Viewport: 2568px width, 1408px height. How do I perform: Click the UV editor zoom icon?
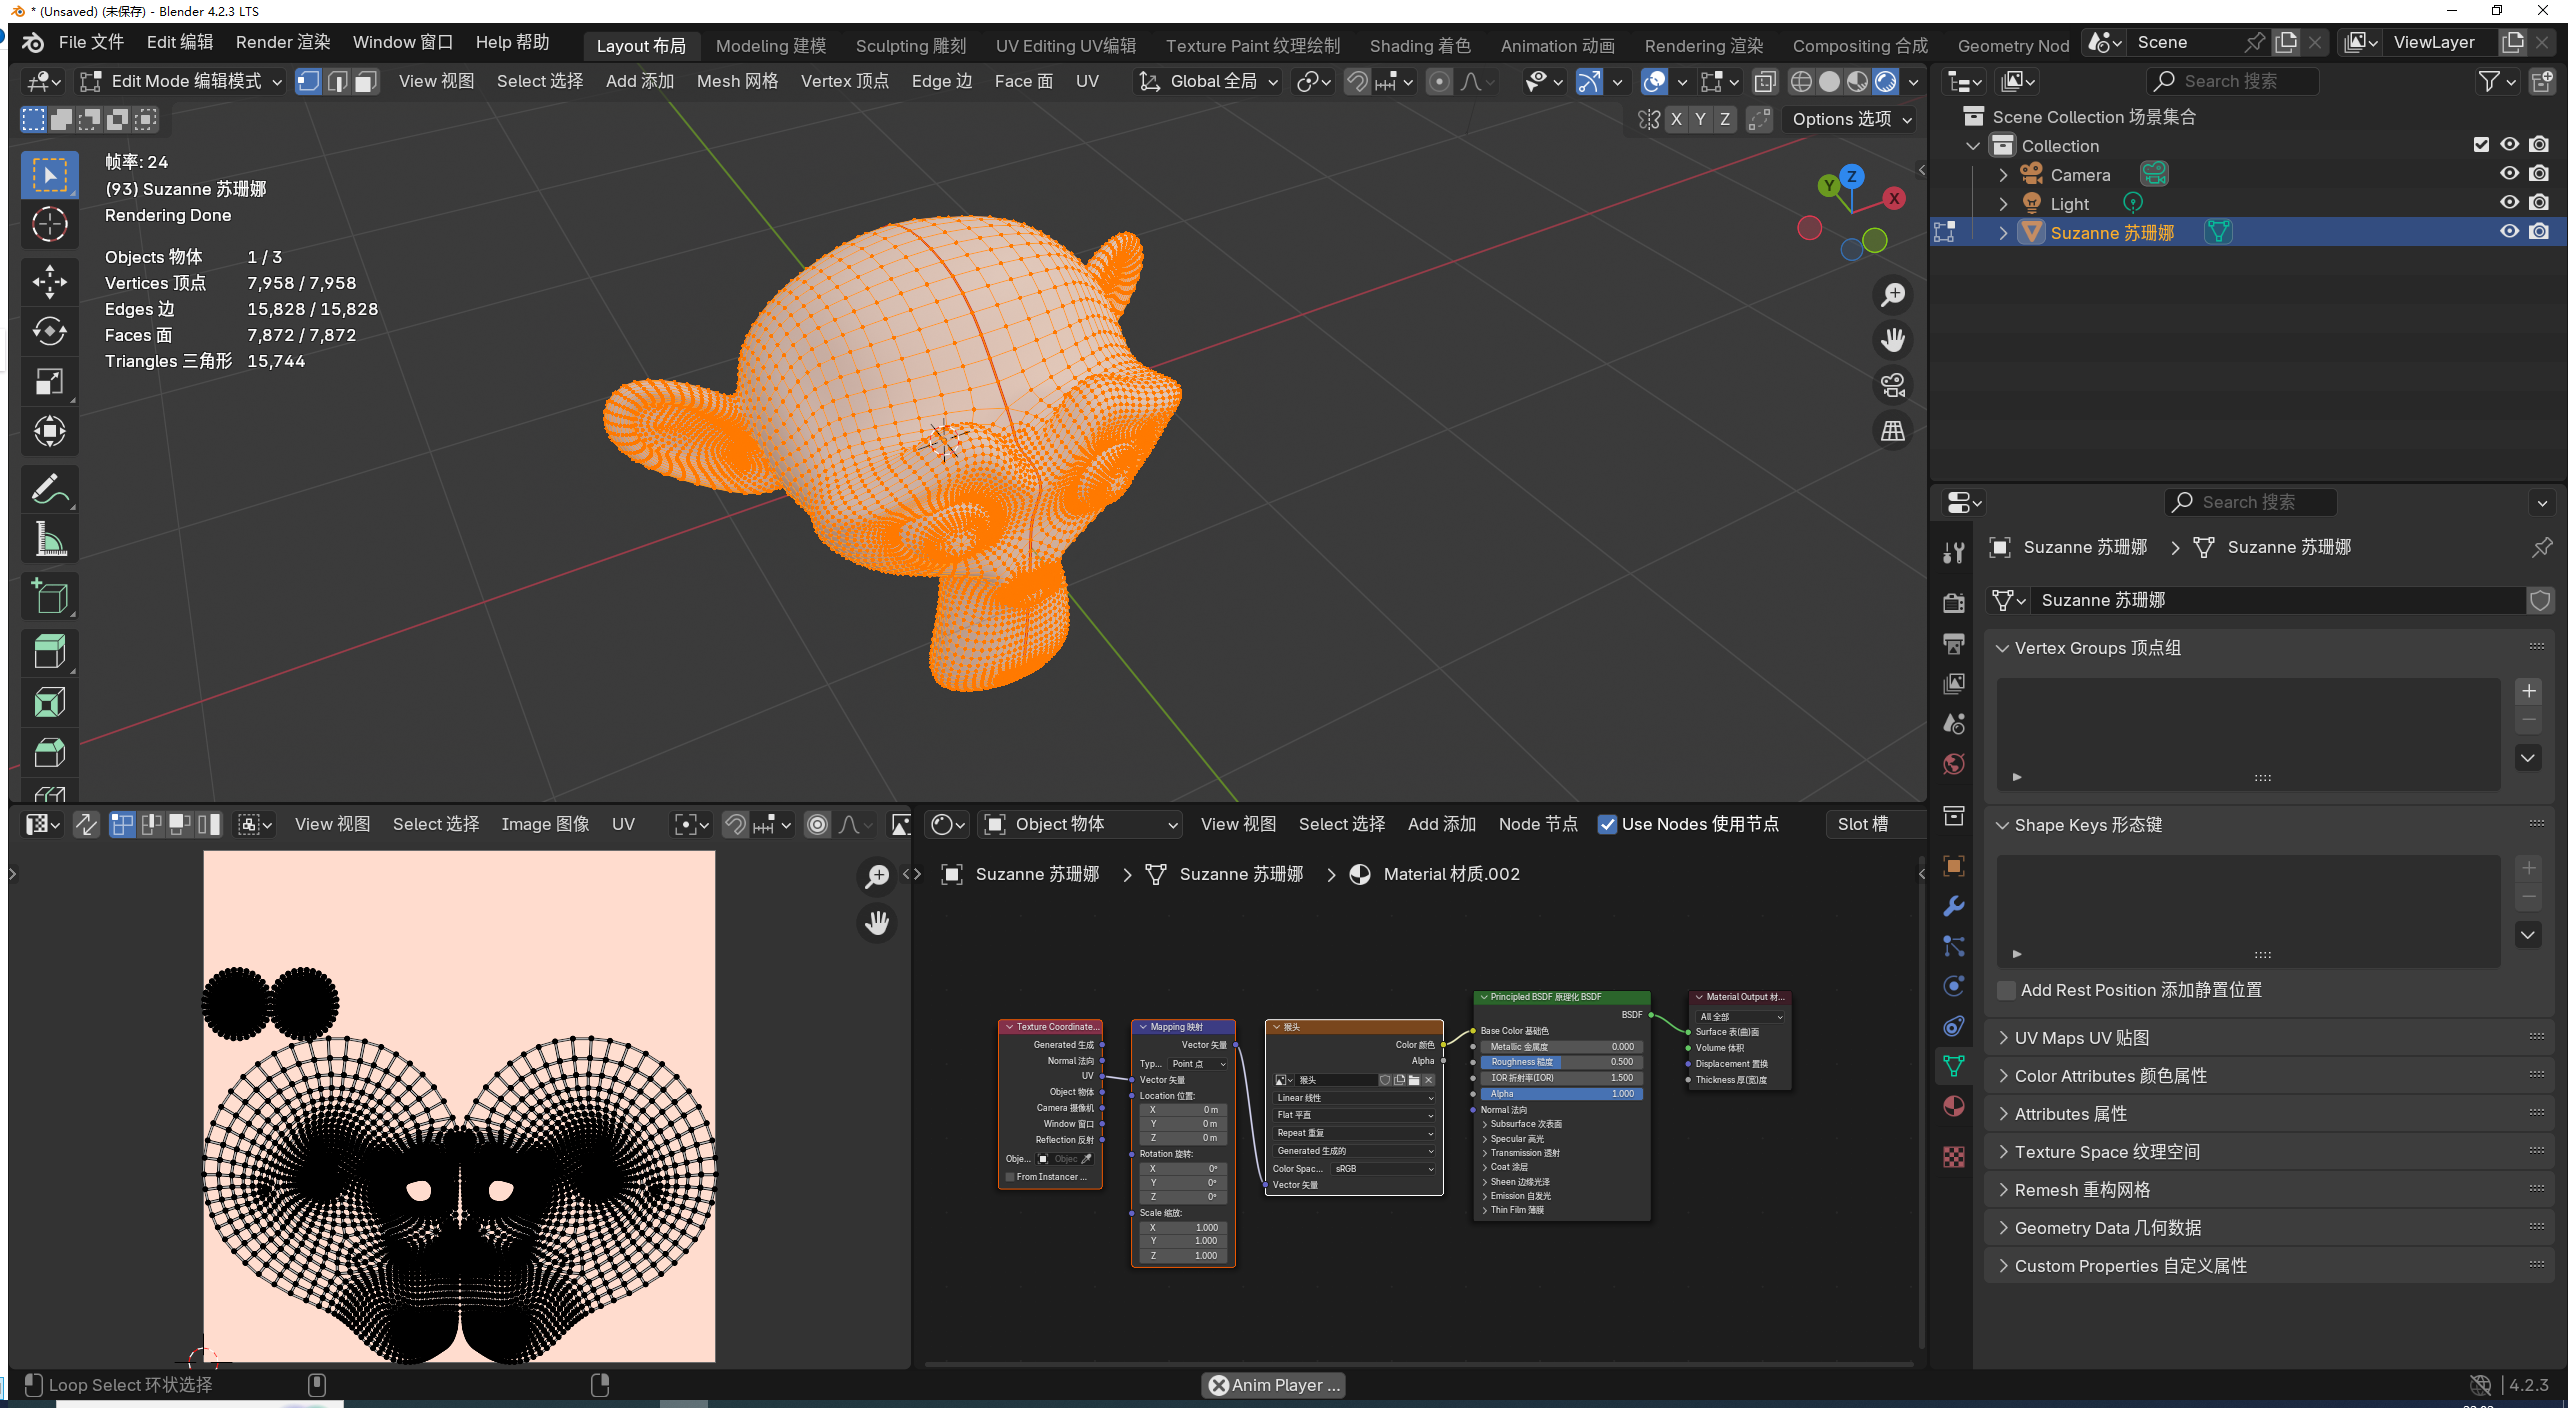click(x=877, y=877)
